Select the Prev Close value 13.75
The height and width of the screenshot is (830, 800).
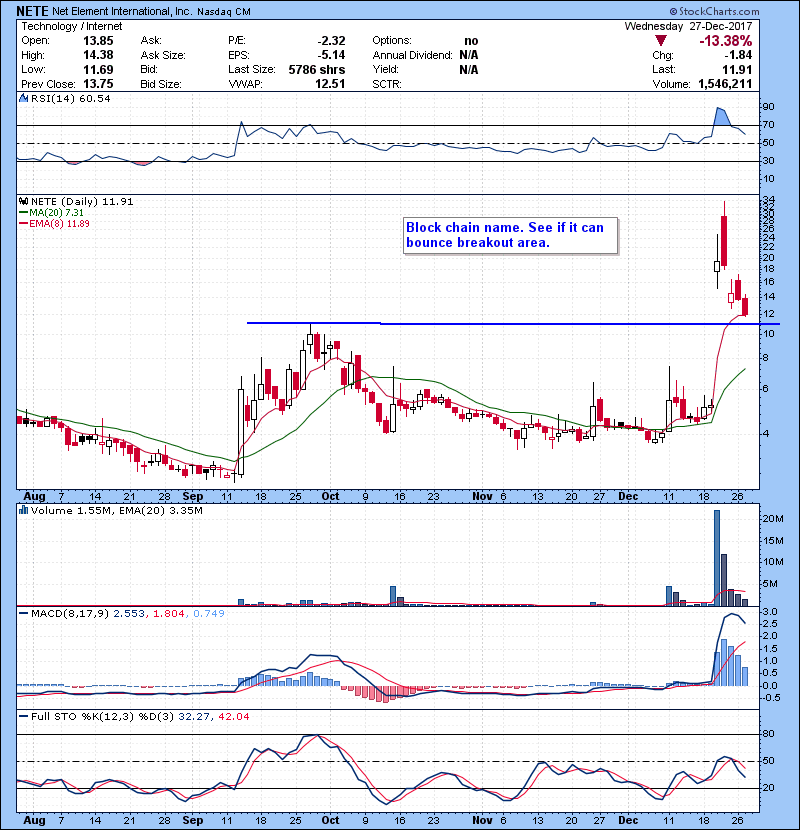tap(98, 84)
